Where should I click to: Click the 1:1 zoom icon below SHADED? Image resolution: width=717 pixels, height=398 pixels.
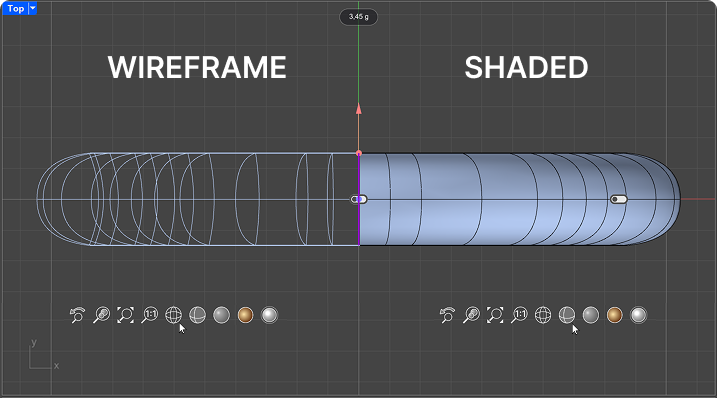point(519,315)
